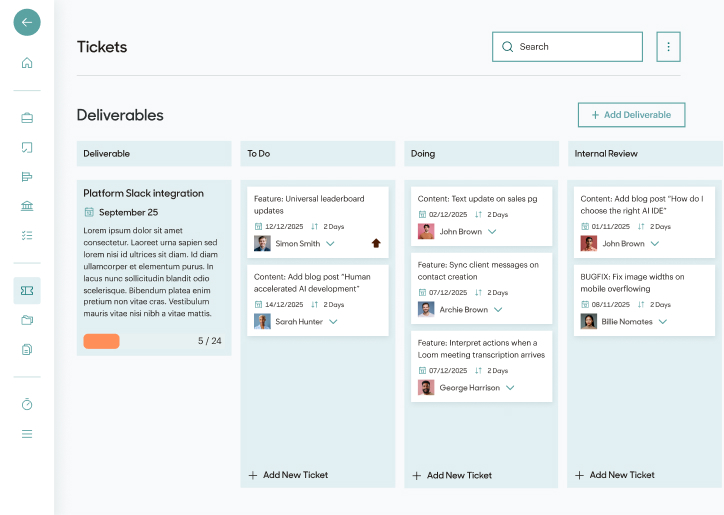724x515 pixels.
Task: Expand assignee dropdown next to Simon Smith
Action: pyautogui.click(x=330, y=243)
